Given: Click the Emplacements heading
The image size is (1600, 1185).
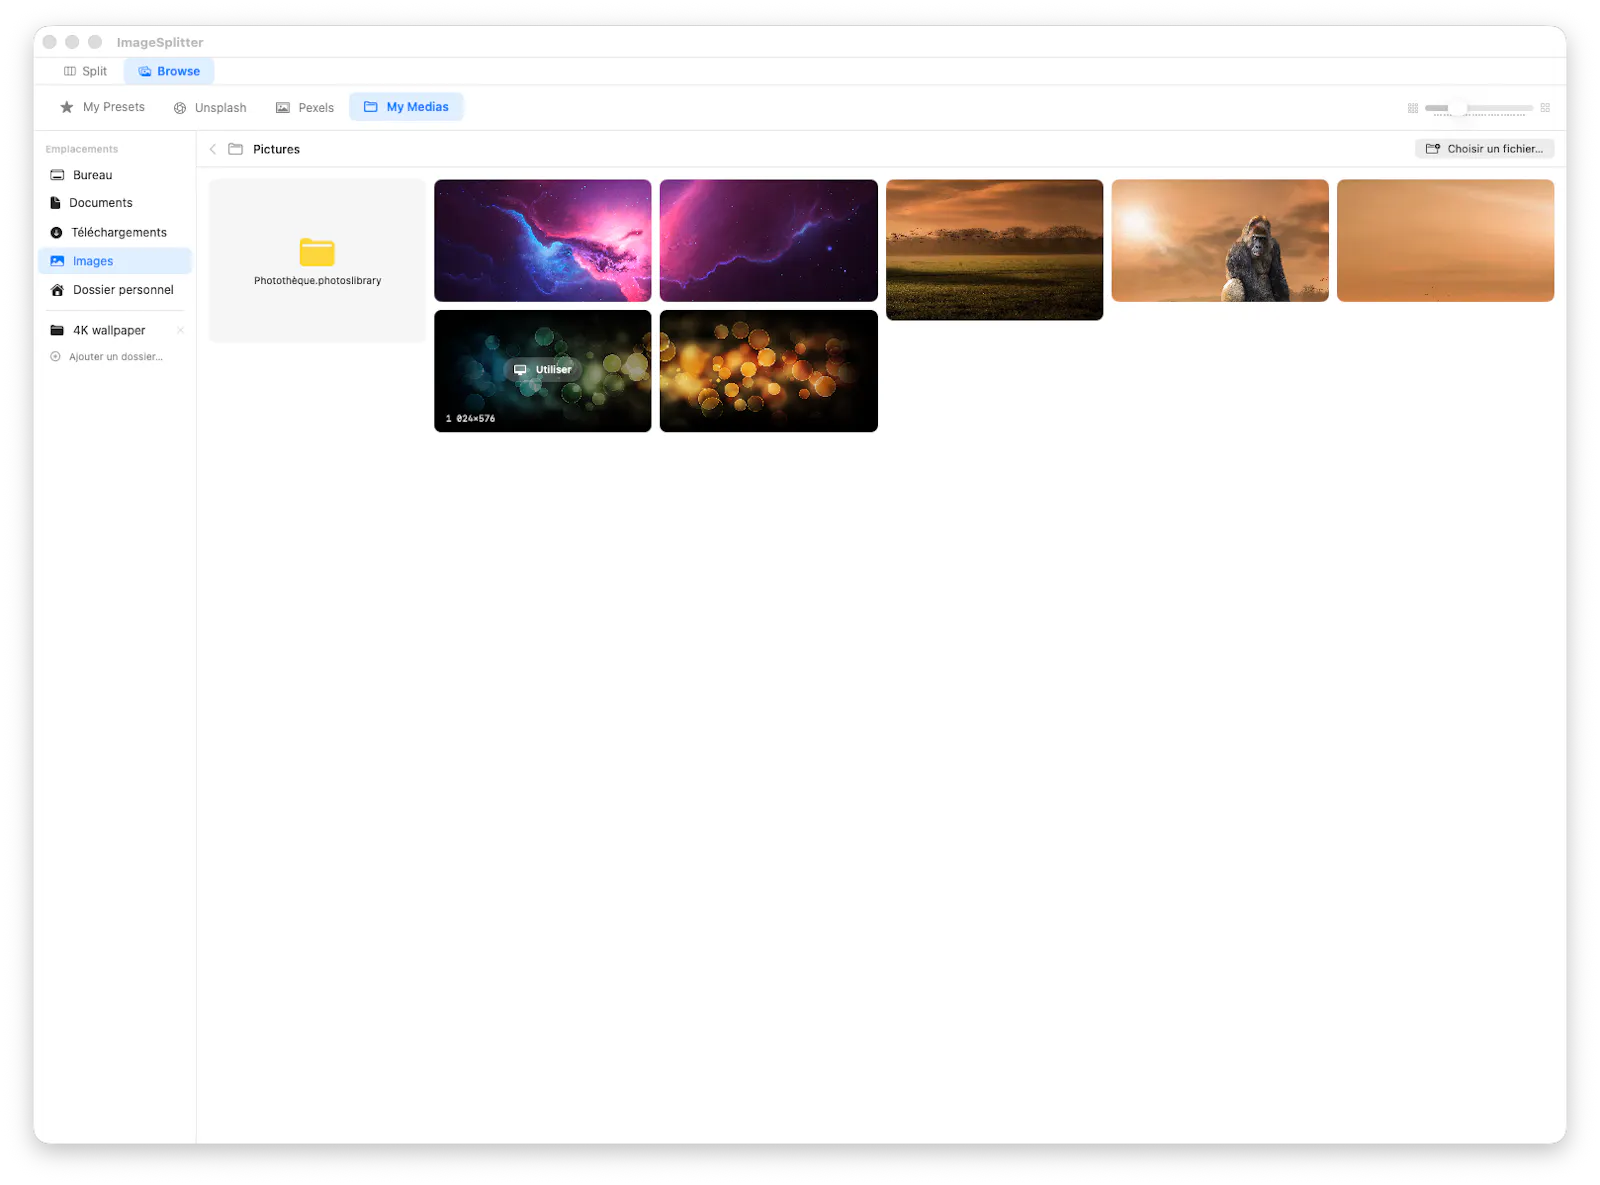Looking at the screenshot, I should click(82, 149).
